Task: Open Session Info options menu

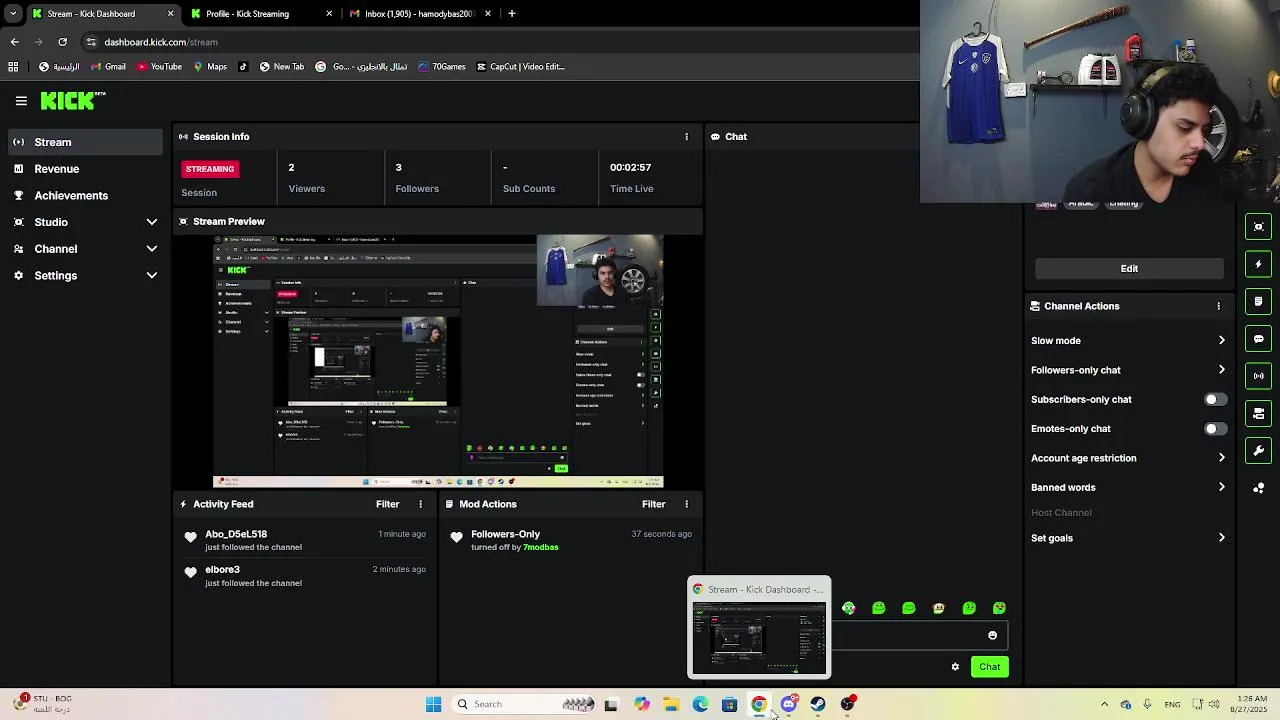Action: click(x=686, y=136)
